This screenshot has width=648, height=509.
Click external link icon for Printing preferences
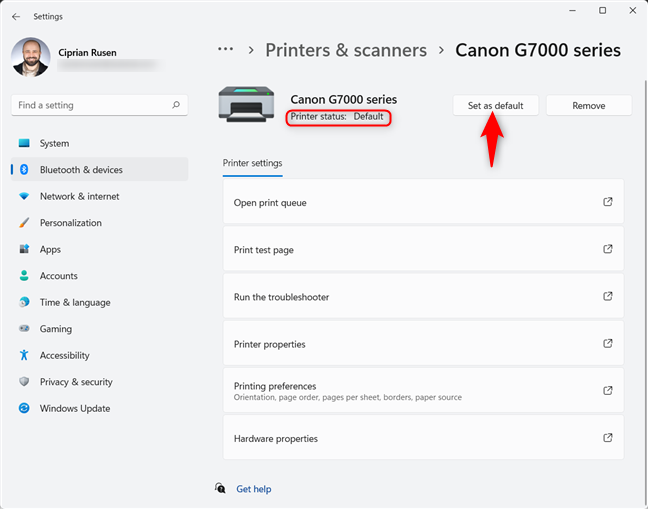pyautogui.click(x=608, y=390)
